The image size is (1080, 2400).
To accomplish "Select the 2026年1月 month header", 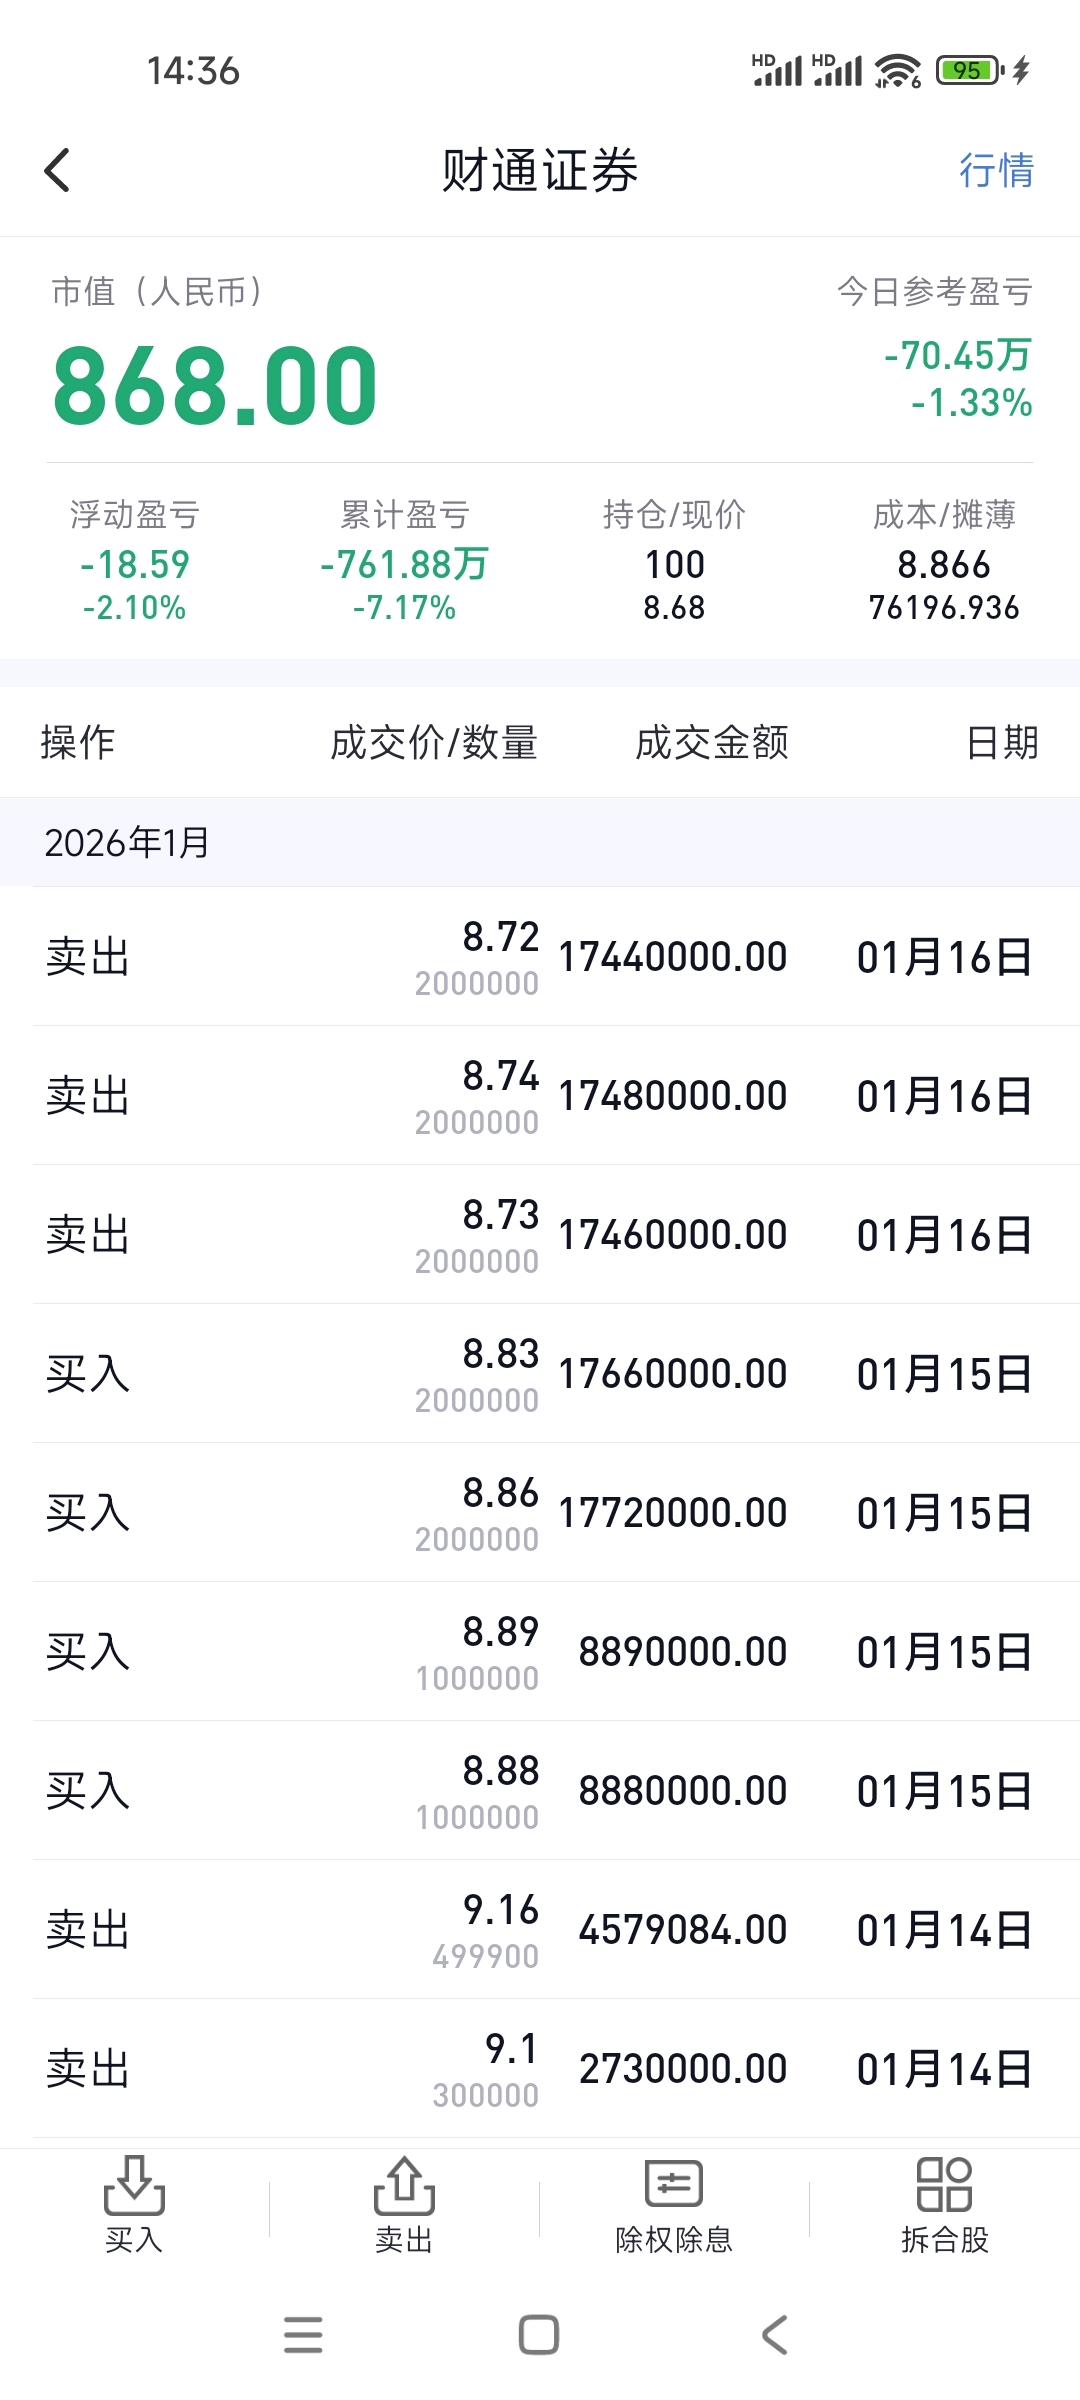I will (540, 842).
